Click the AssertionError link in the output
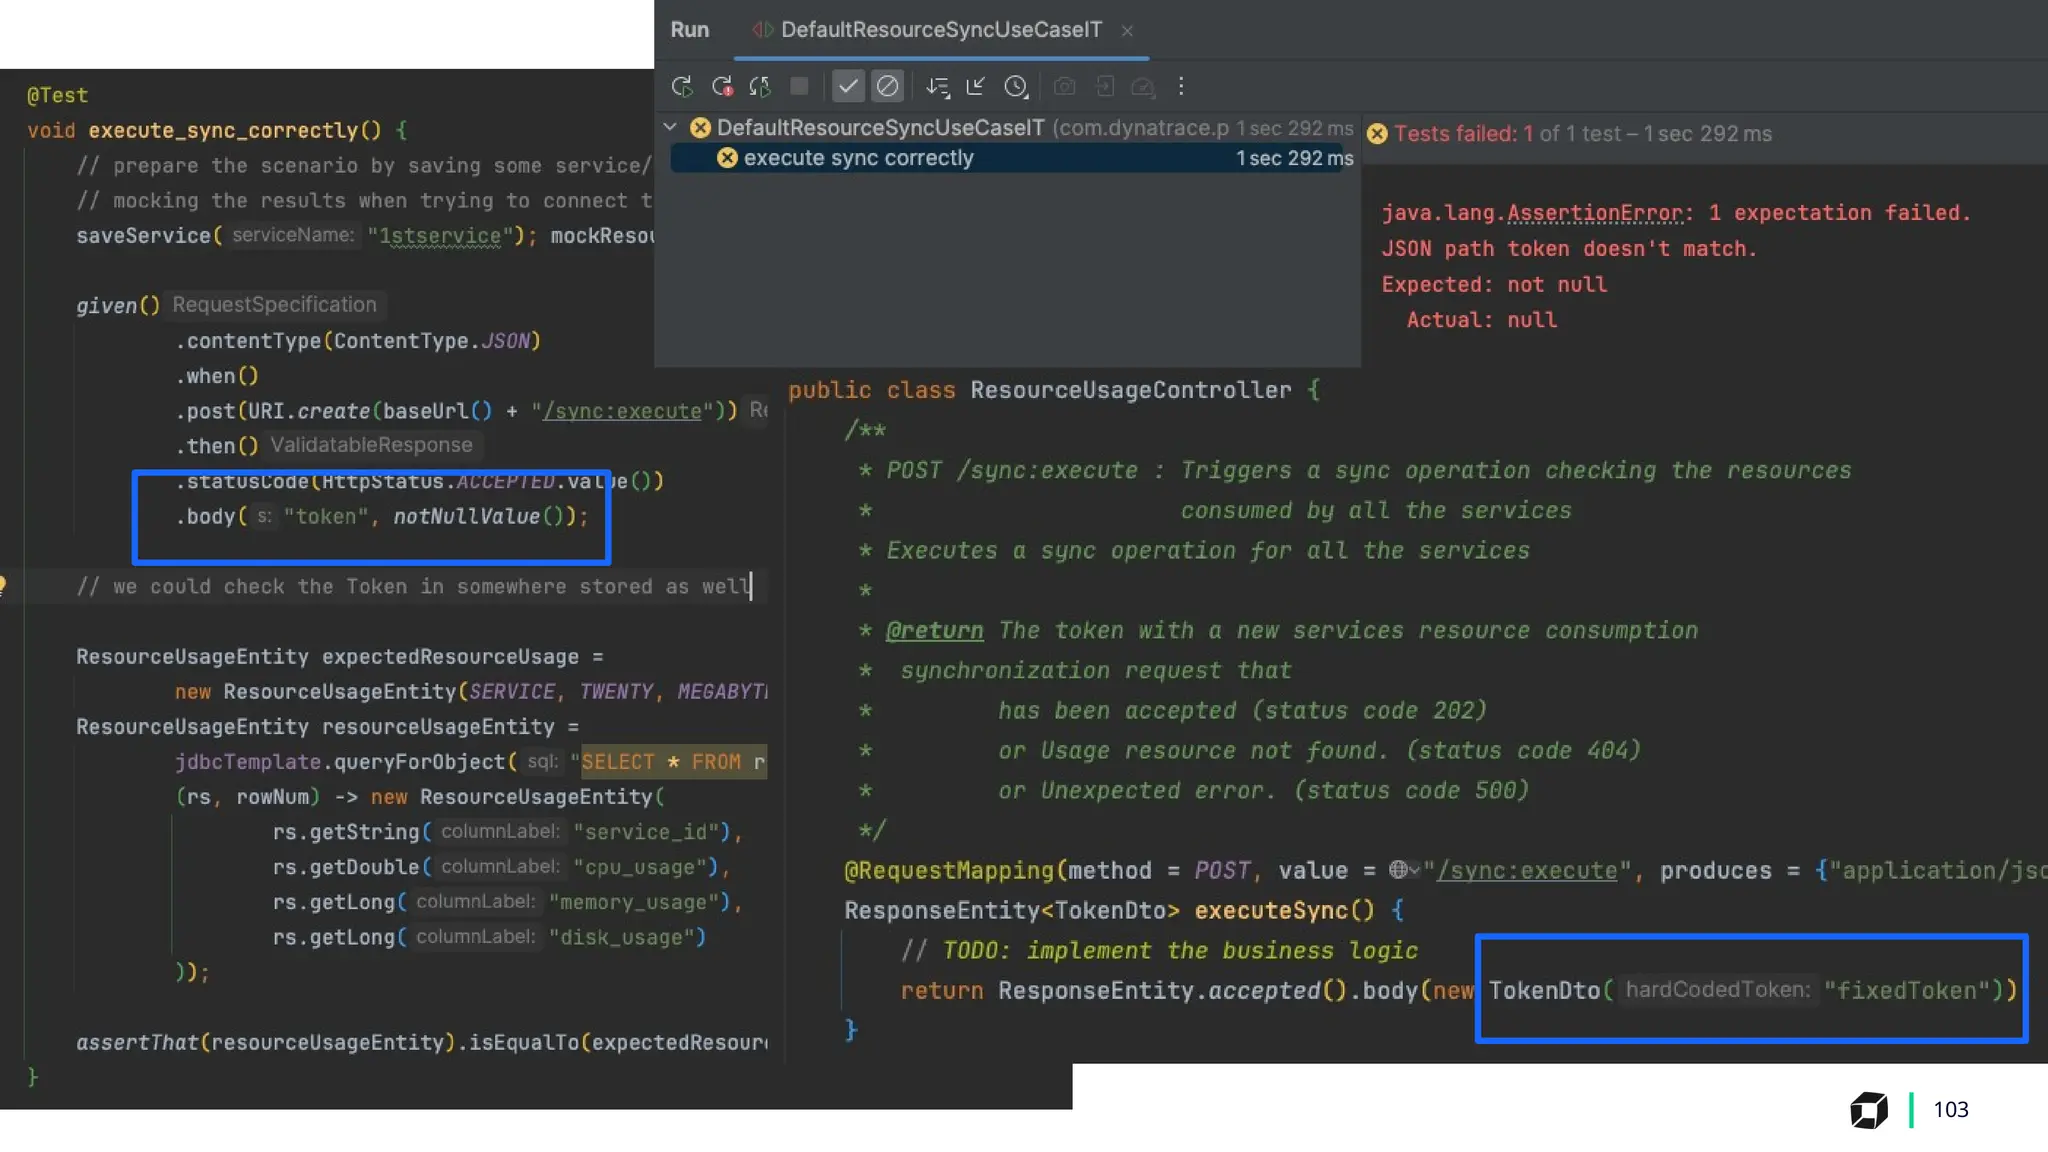The height and width of the screenshot is (1152, 2048). tap(1594, 213)
